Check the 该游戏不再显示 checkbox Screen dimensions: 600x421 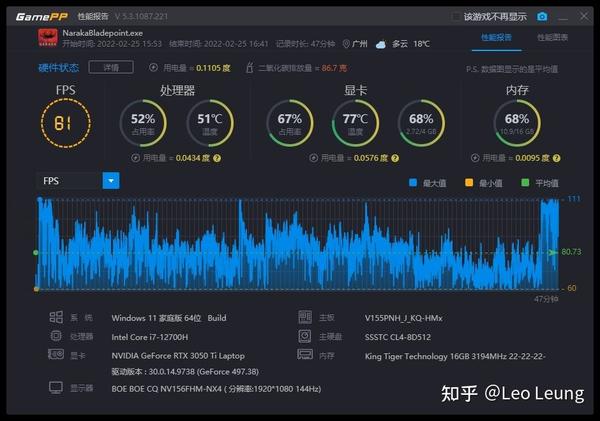point(456,17)
